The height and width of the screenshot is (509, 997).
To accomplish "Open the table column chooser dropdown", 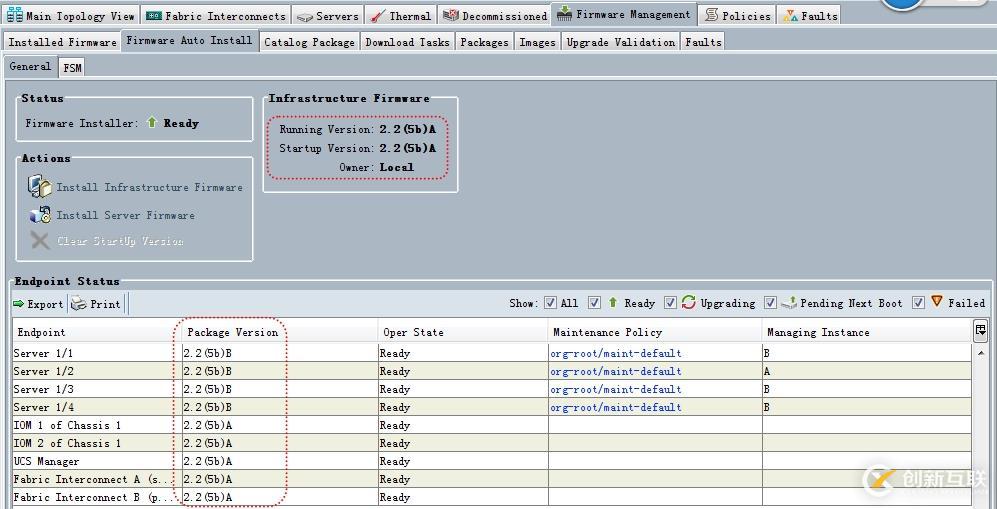I will pos(980,330).
